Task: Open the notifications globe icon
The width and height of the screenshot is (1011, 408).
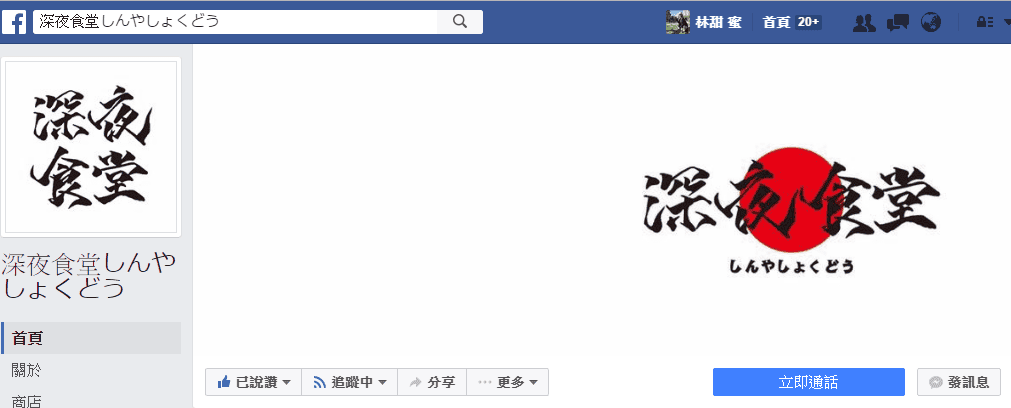Action: tap(930, 22)
